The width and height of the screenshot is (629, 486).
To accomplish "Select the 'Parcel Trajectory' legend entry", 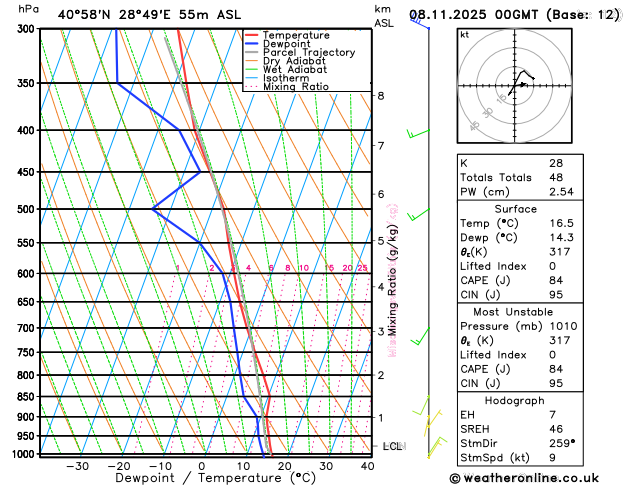I will point(309,53).
